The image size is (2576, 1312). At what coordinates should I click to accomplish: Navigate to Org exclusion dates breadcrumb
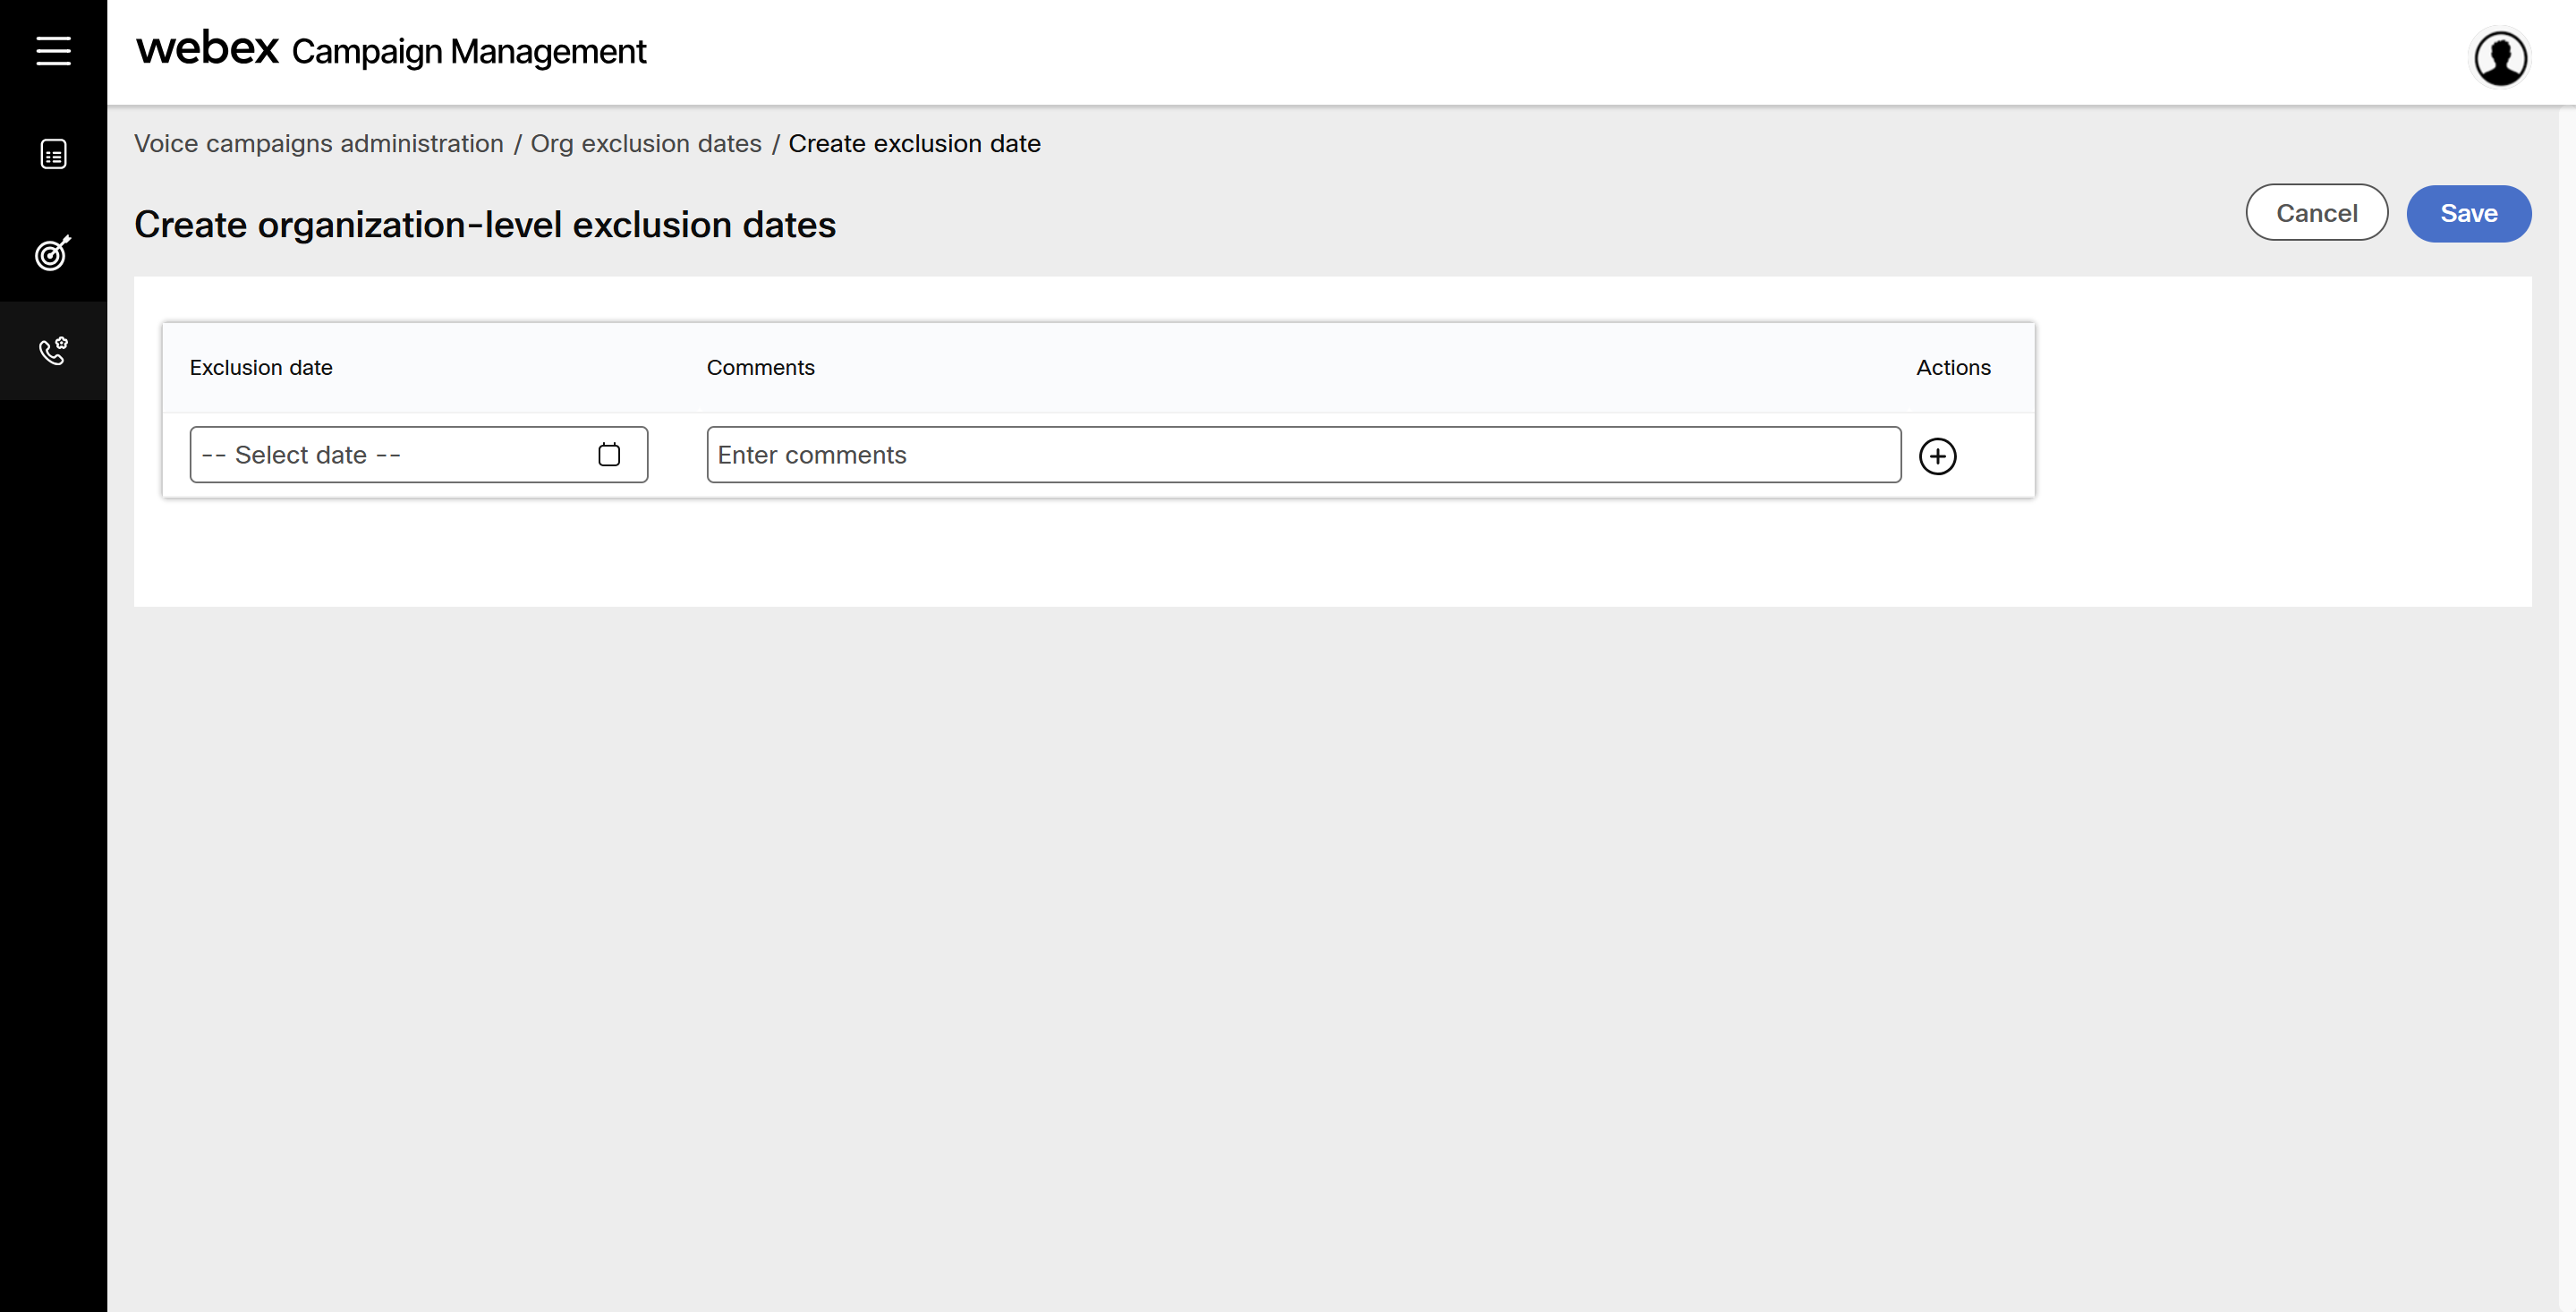click(646, 144)
